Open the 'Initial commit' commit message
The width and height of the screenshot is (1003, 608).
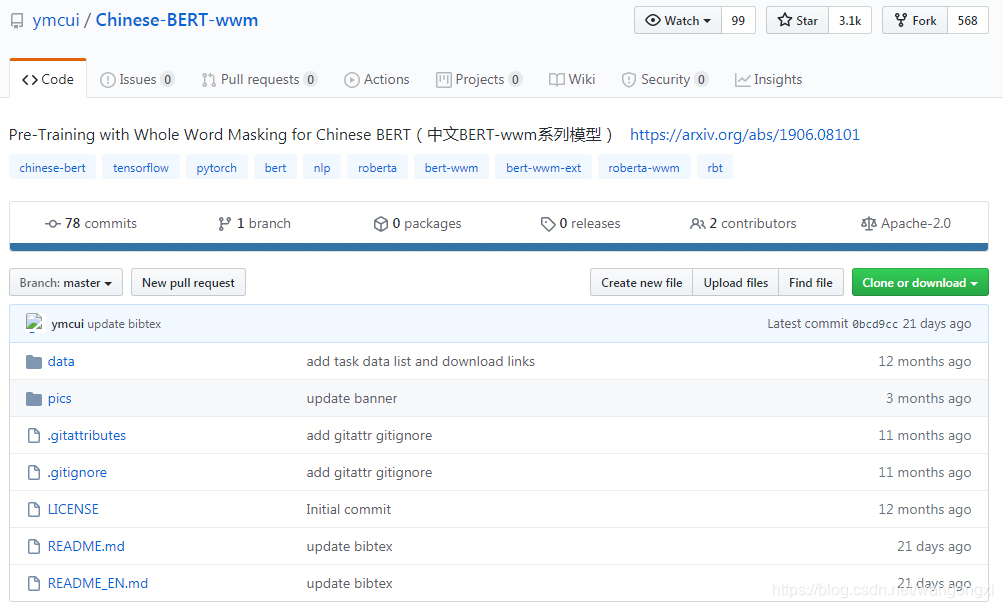tap(348, 509)
